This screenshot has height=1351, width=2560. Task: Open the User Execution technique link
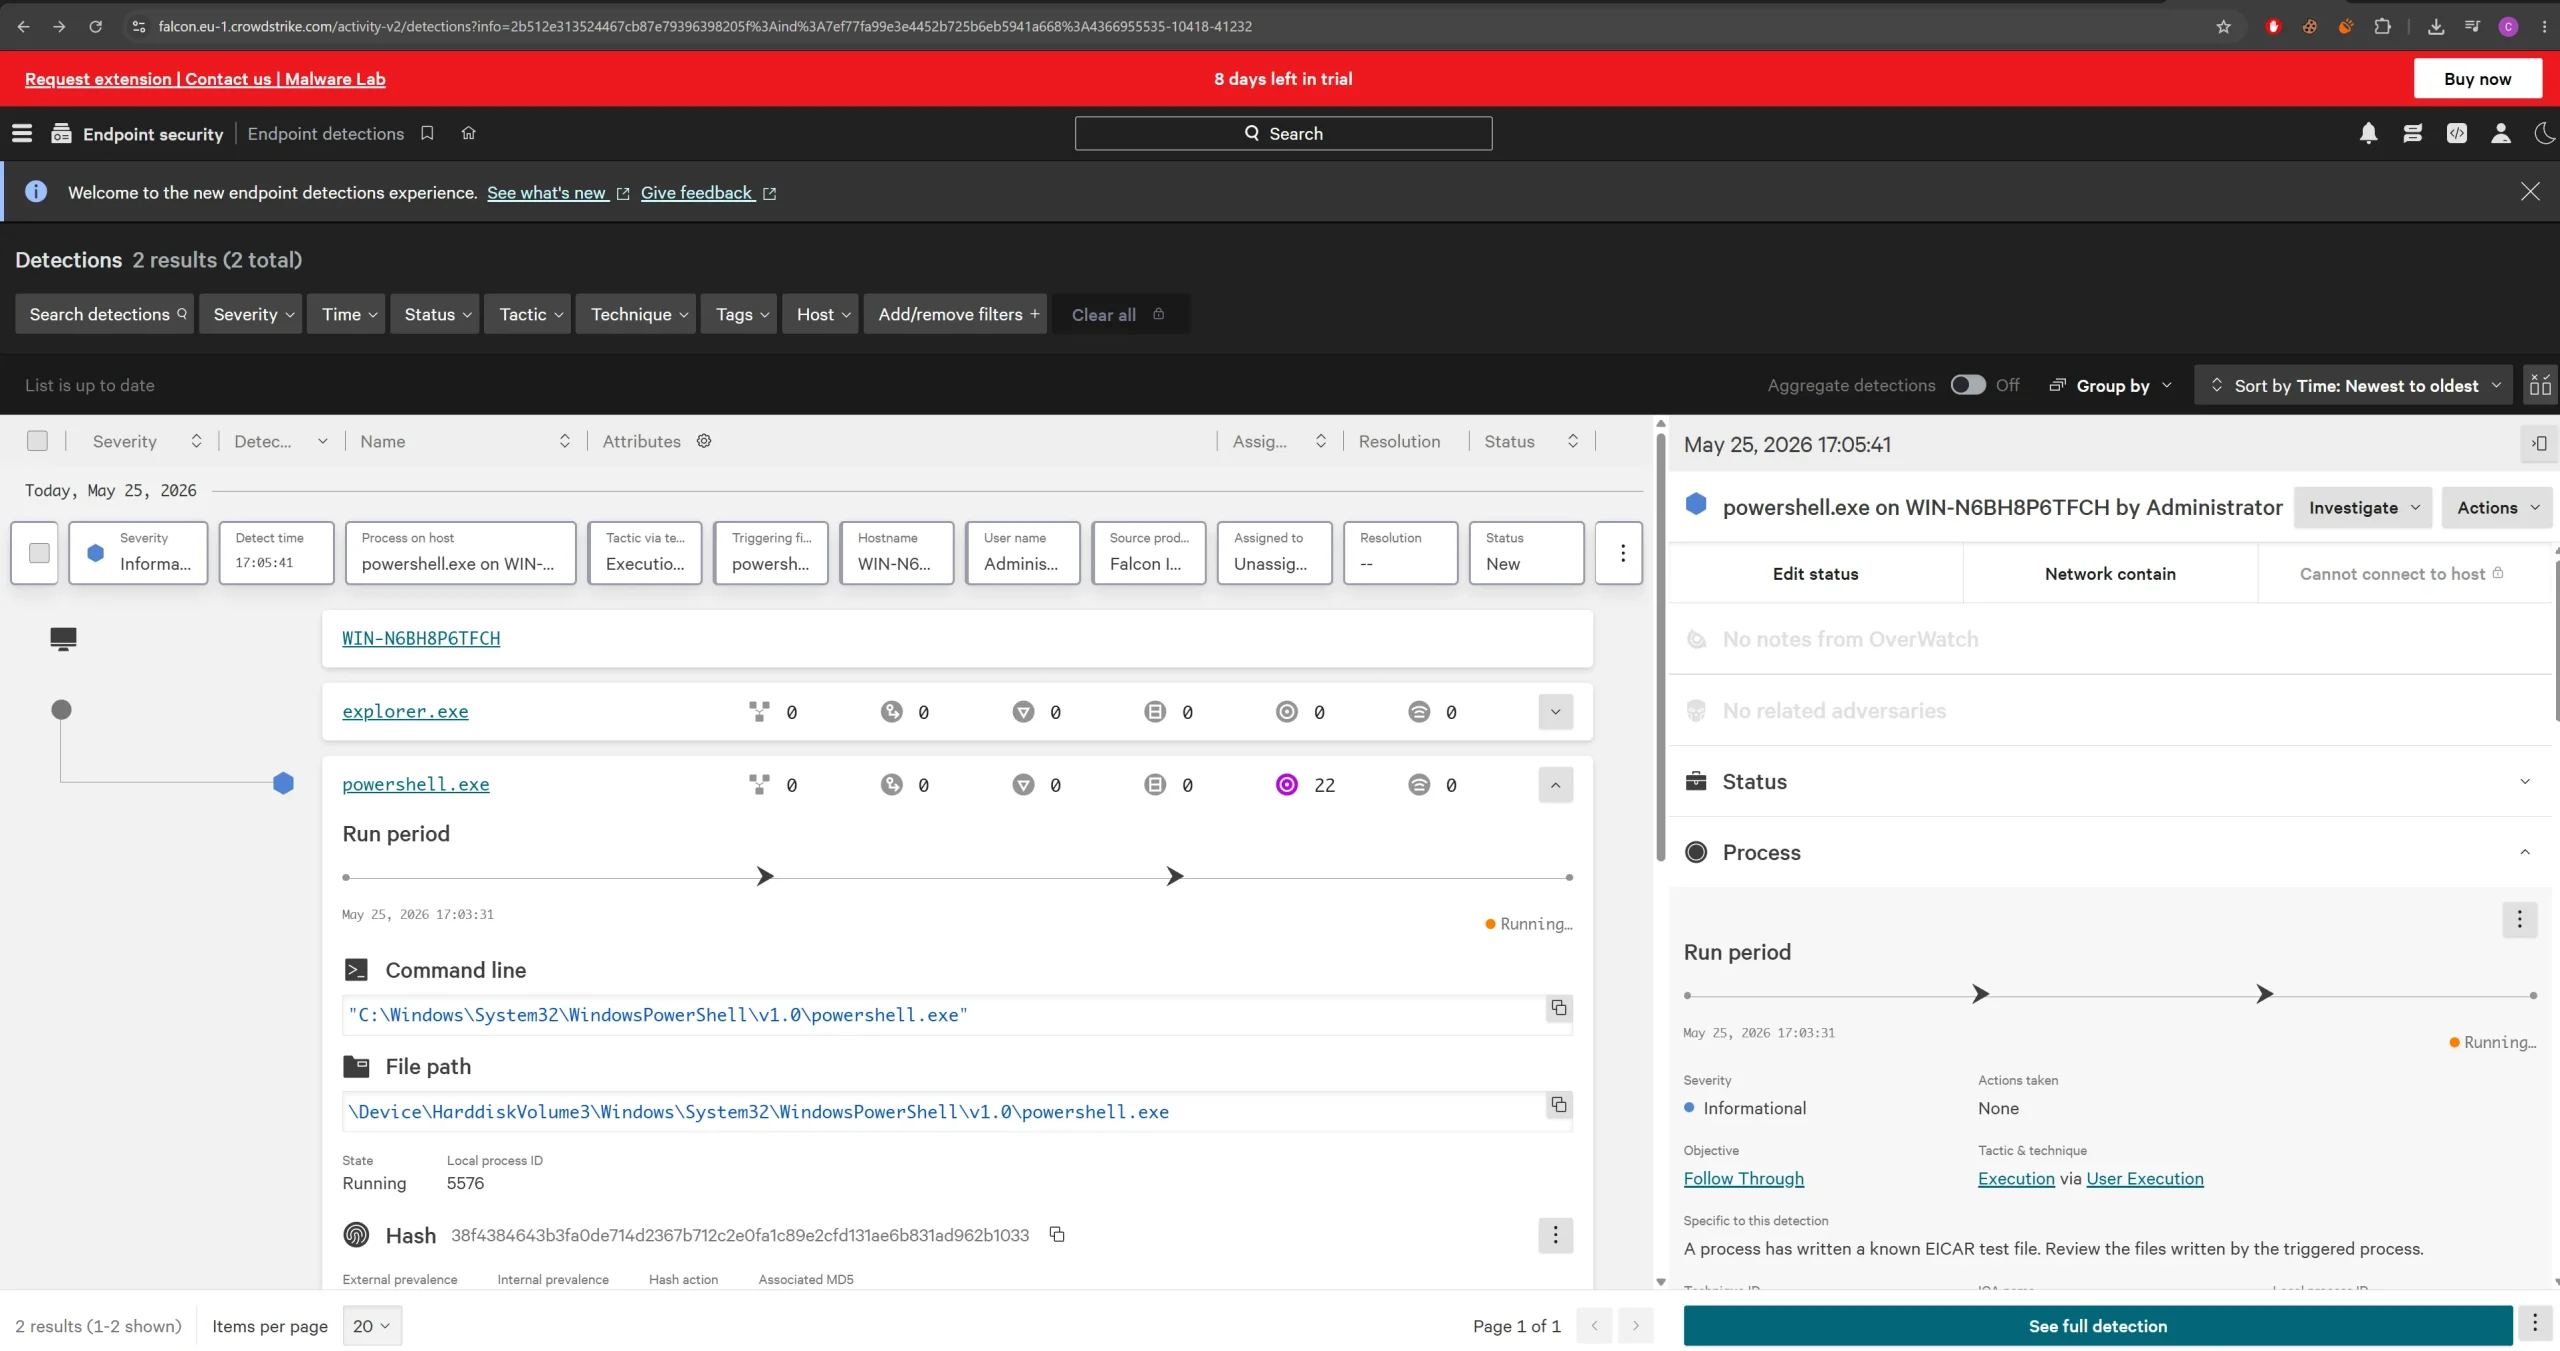click(x=2144, y=1178)
